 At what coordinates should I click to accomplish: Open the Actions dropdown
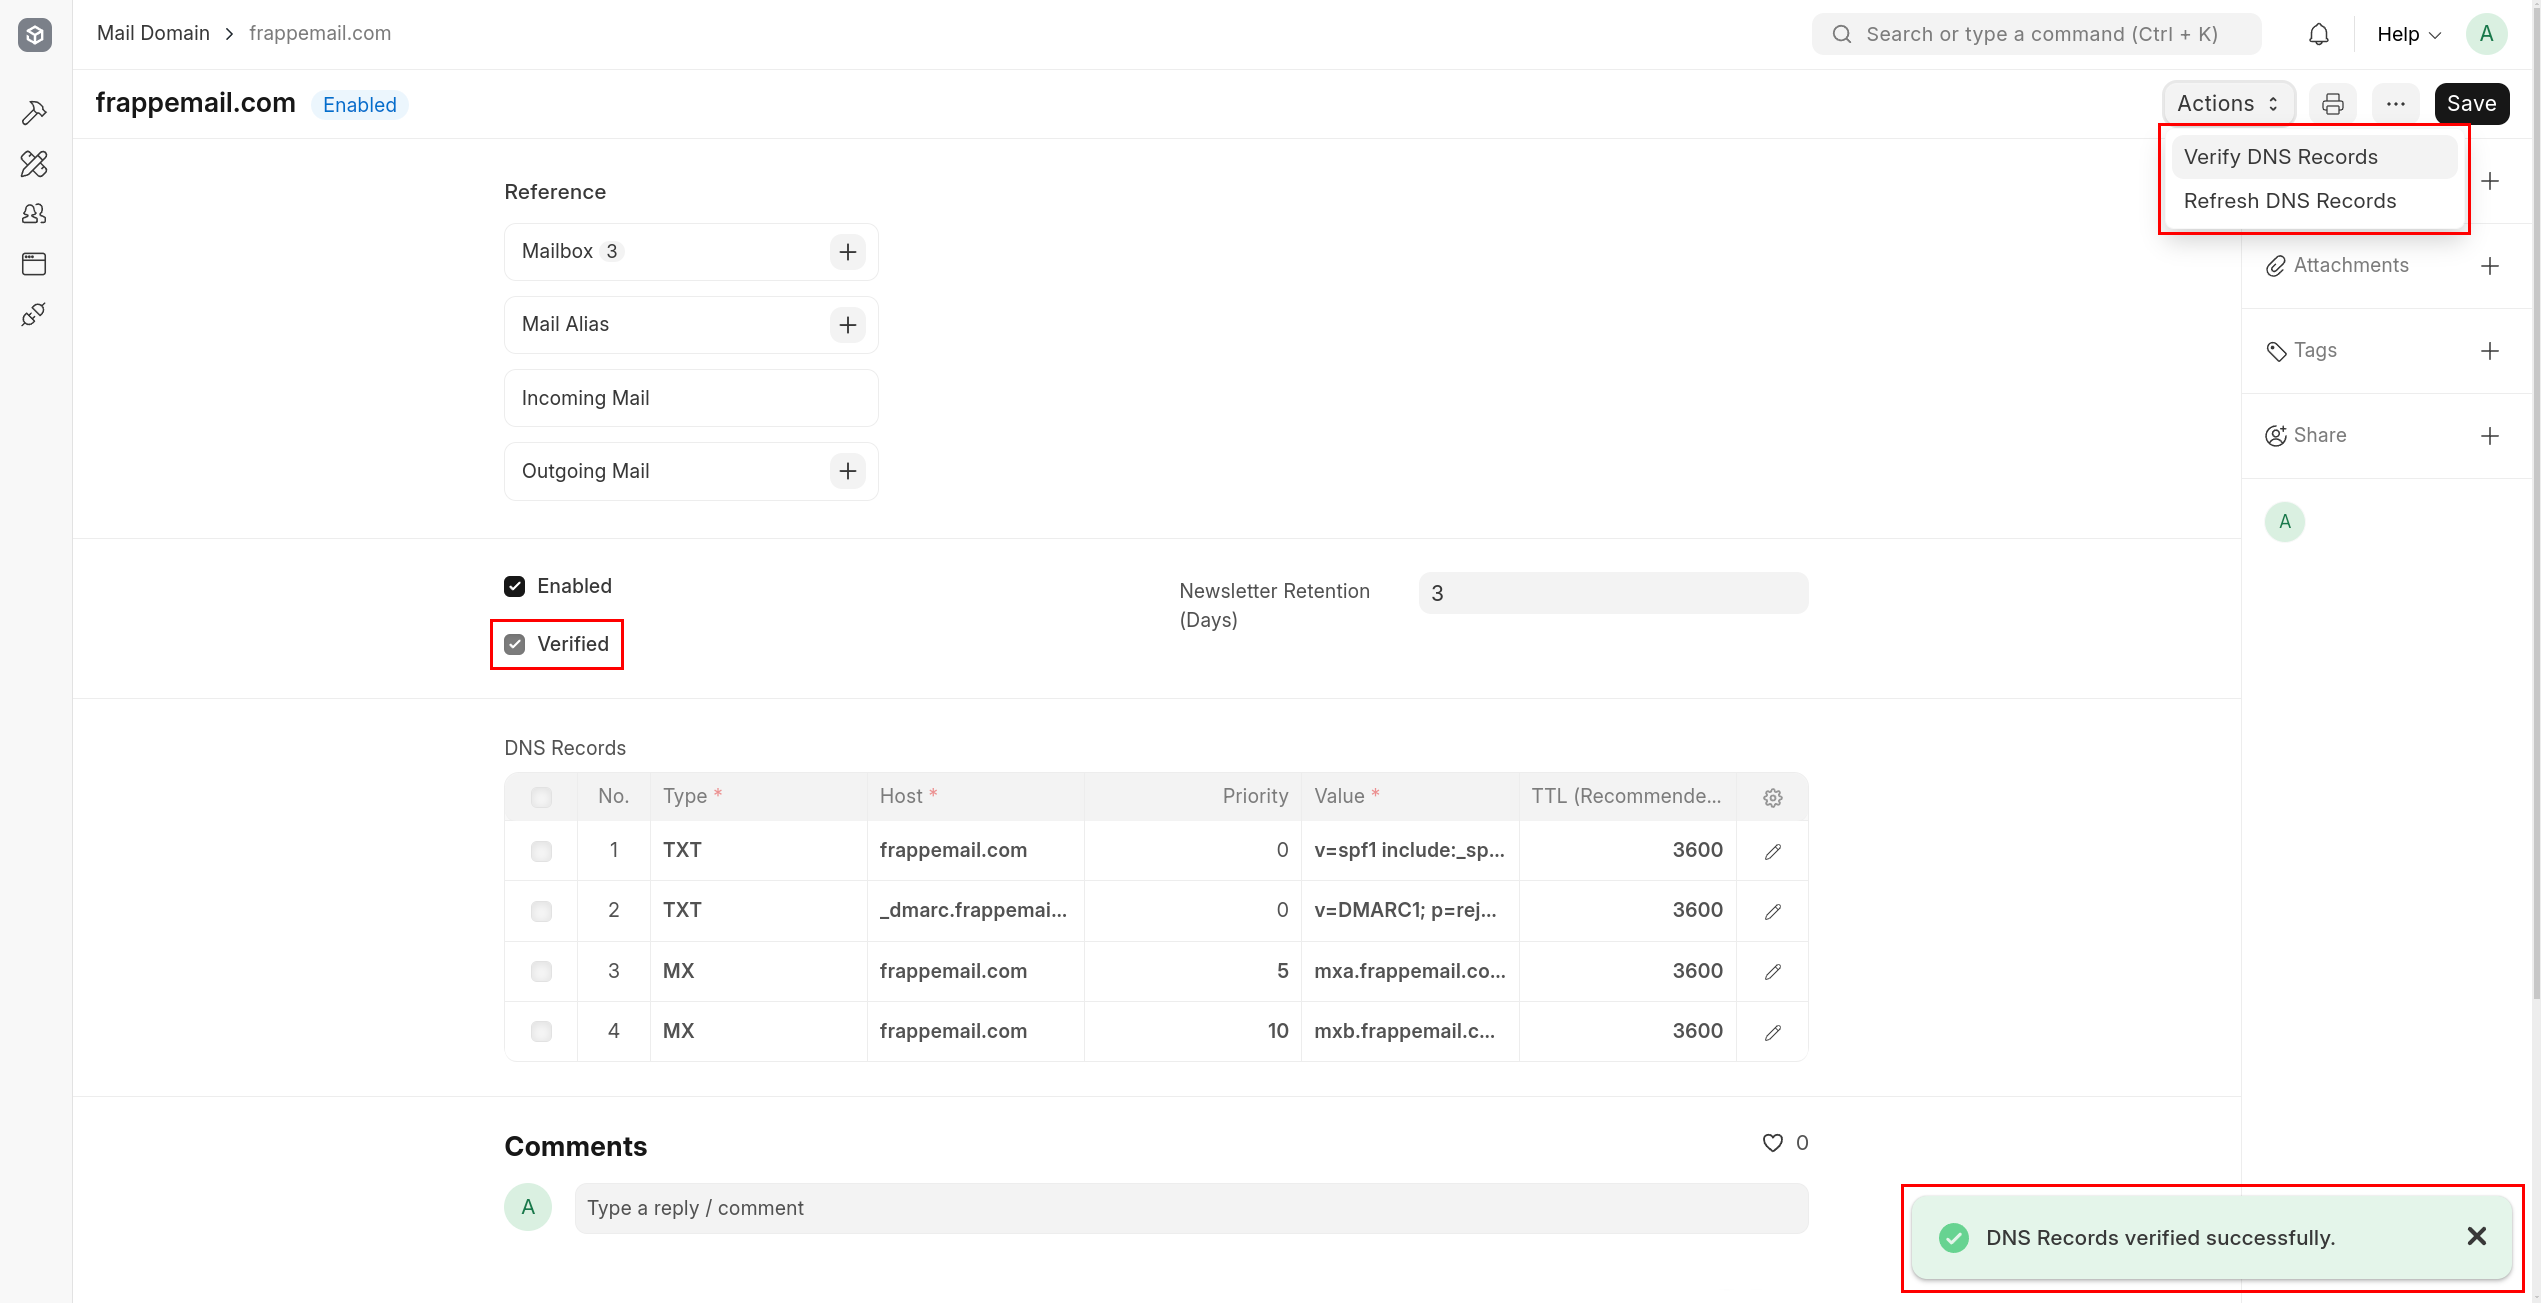[x=2228, y=104]
